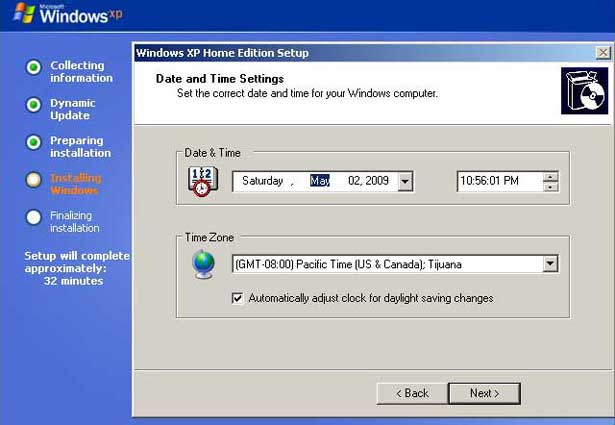
Task: Expand the time zone dropdown arrow
Action: pos(550,264)
